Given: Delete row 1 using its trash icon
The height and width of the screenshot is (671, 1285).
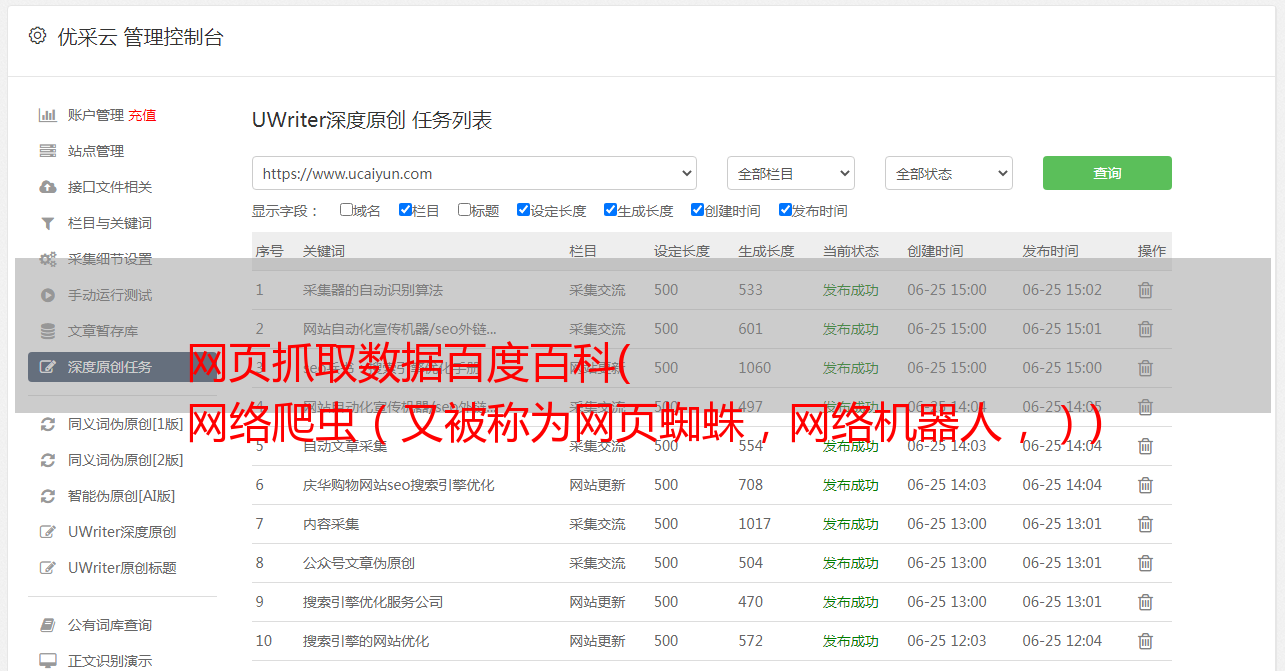Looking at the screenshot, I should coord(1145,290).
